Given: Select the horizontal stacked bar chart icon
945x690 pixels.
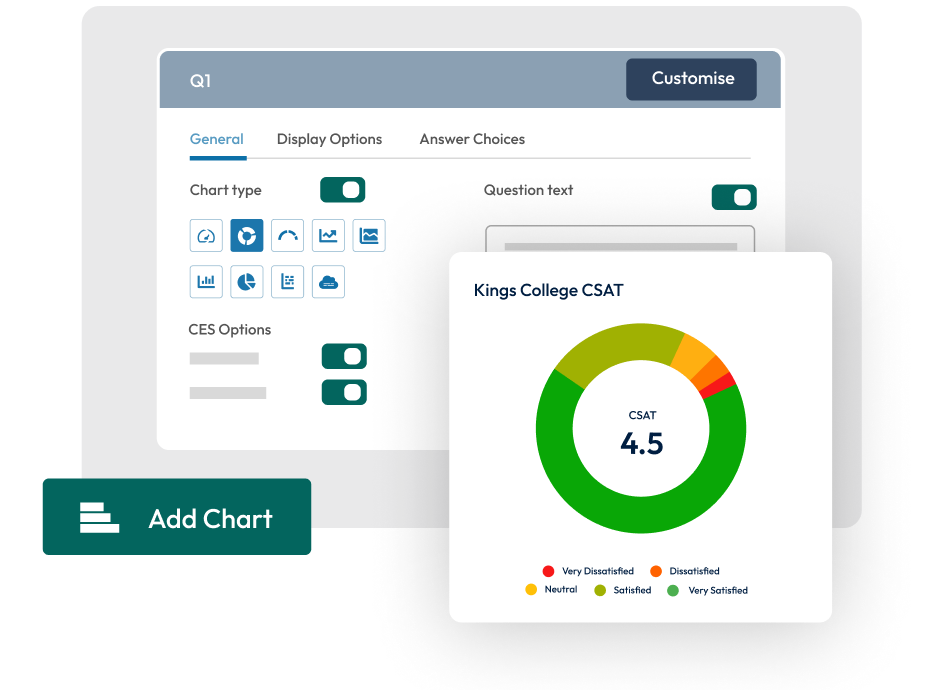Looking at the screenshot, I should pyautogui.click(x=288, y=282).
